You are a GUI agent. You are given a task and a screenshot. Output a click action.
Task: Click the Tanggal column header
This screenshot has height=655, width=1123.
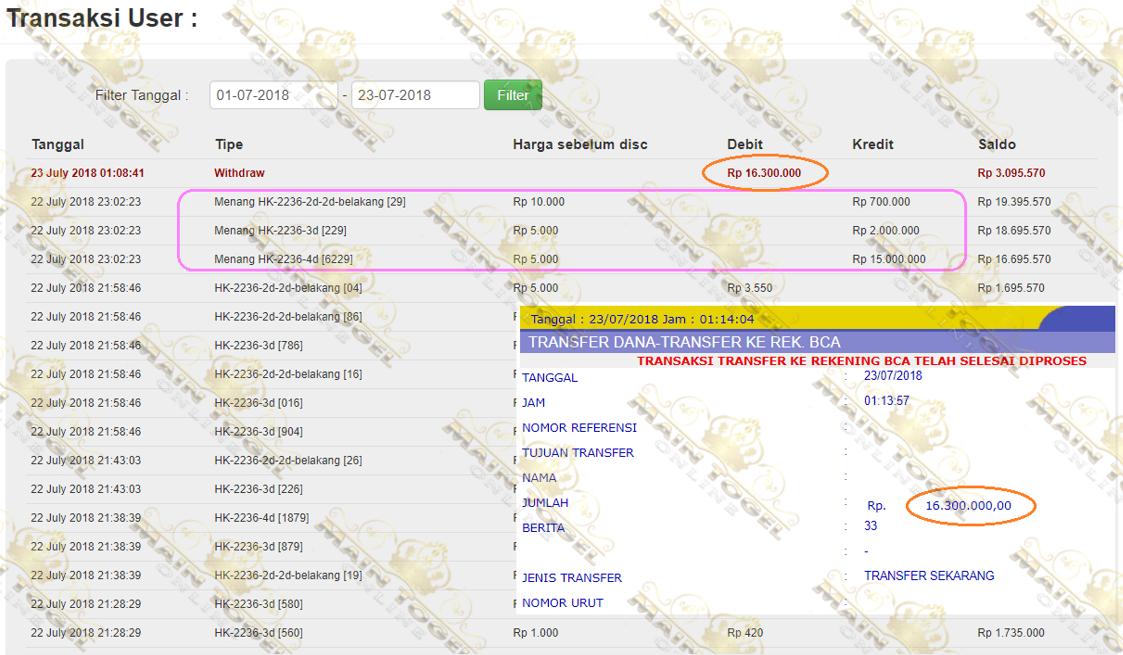click(x=58, y=144)
